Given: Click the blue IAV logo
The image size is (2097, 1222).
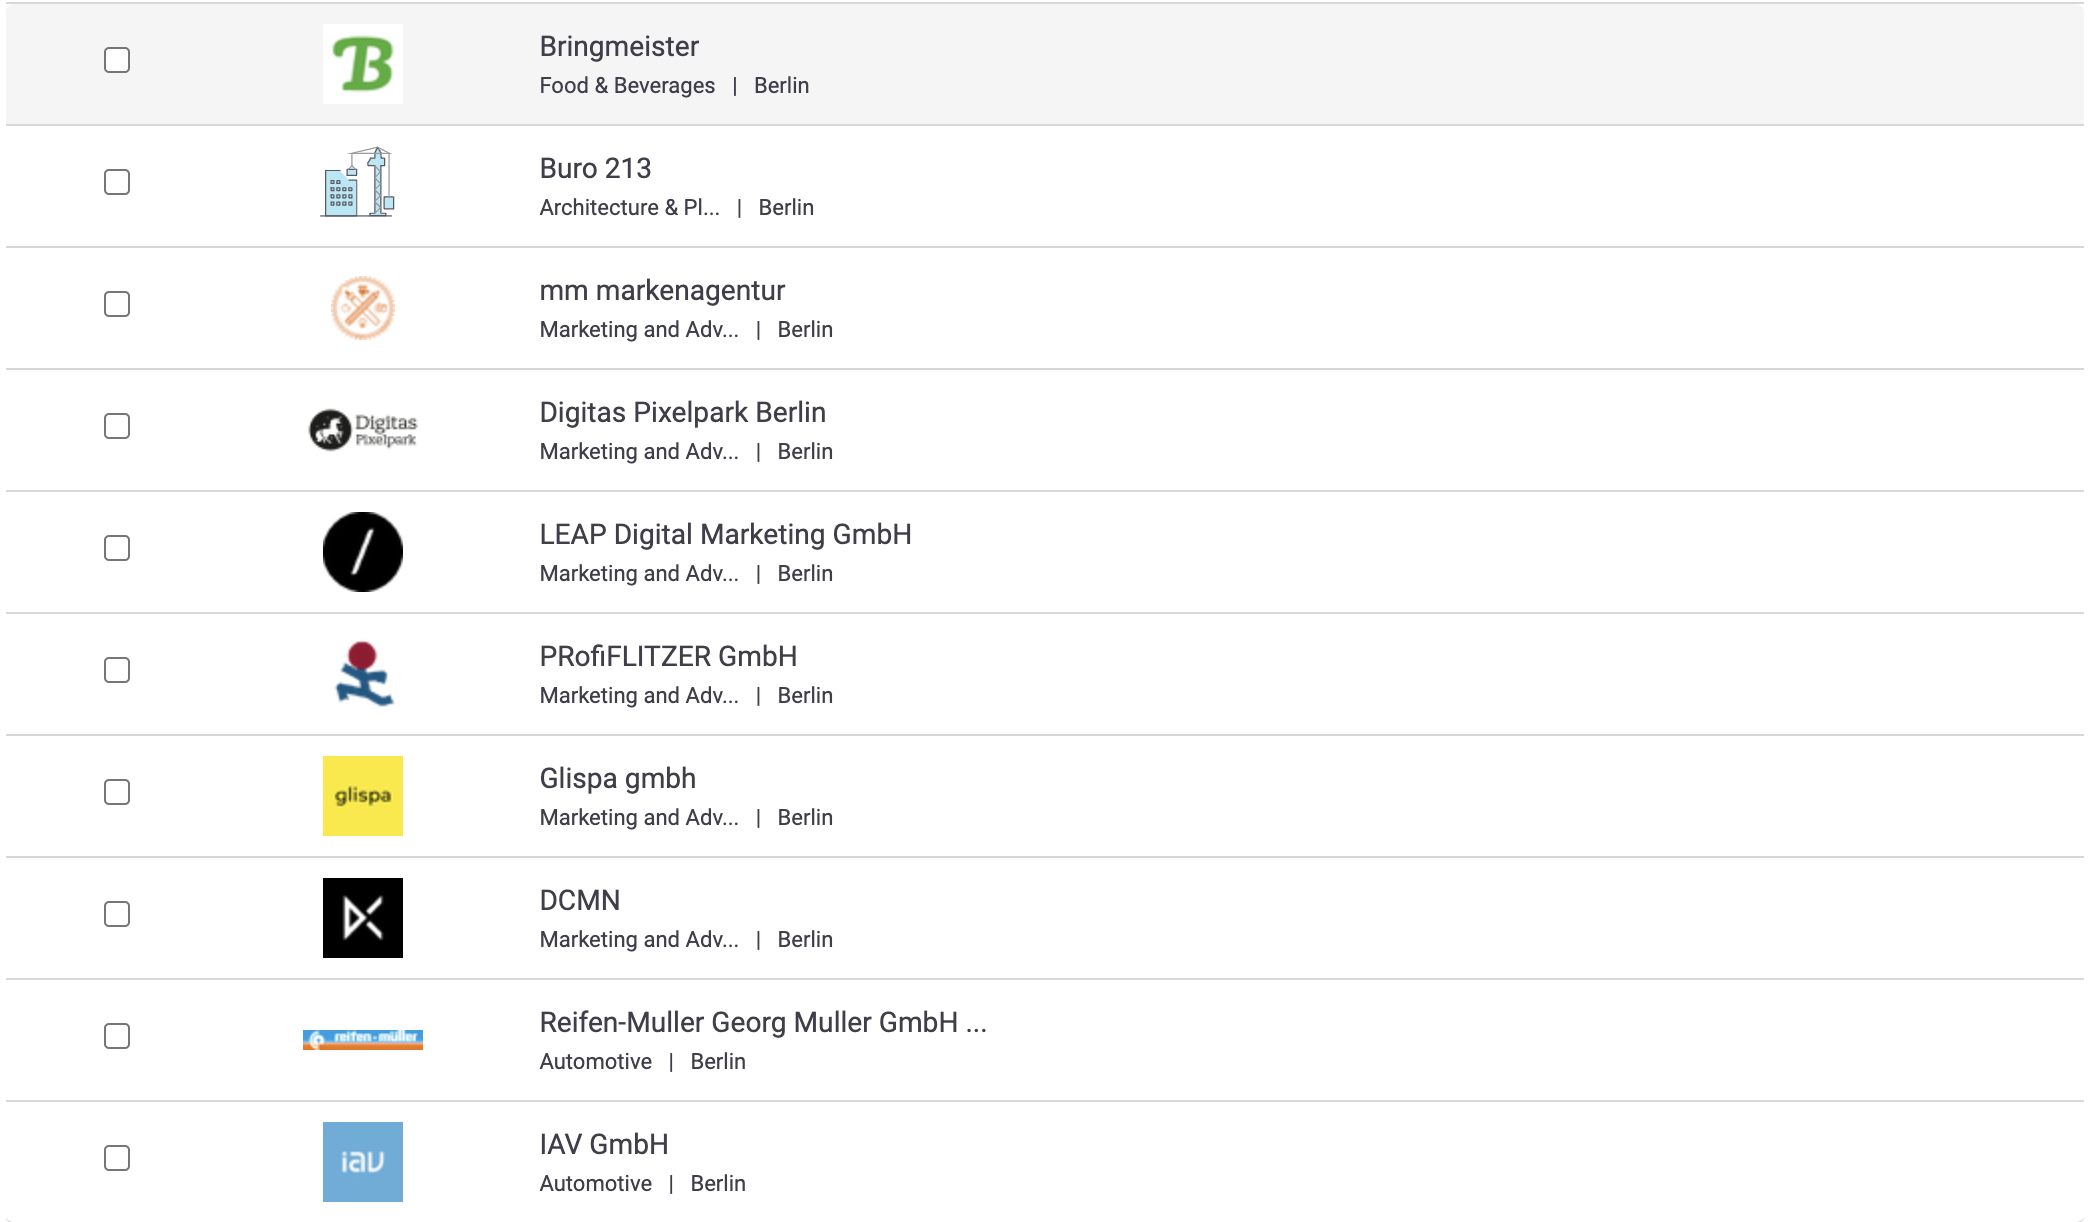Looking at the screenshot, I should pos(363,1162).
